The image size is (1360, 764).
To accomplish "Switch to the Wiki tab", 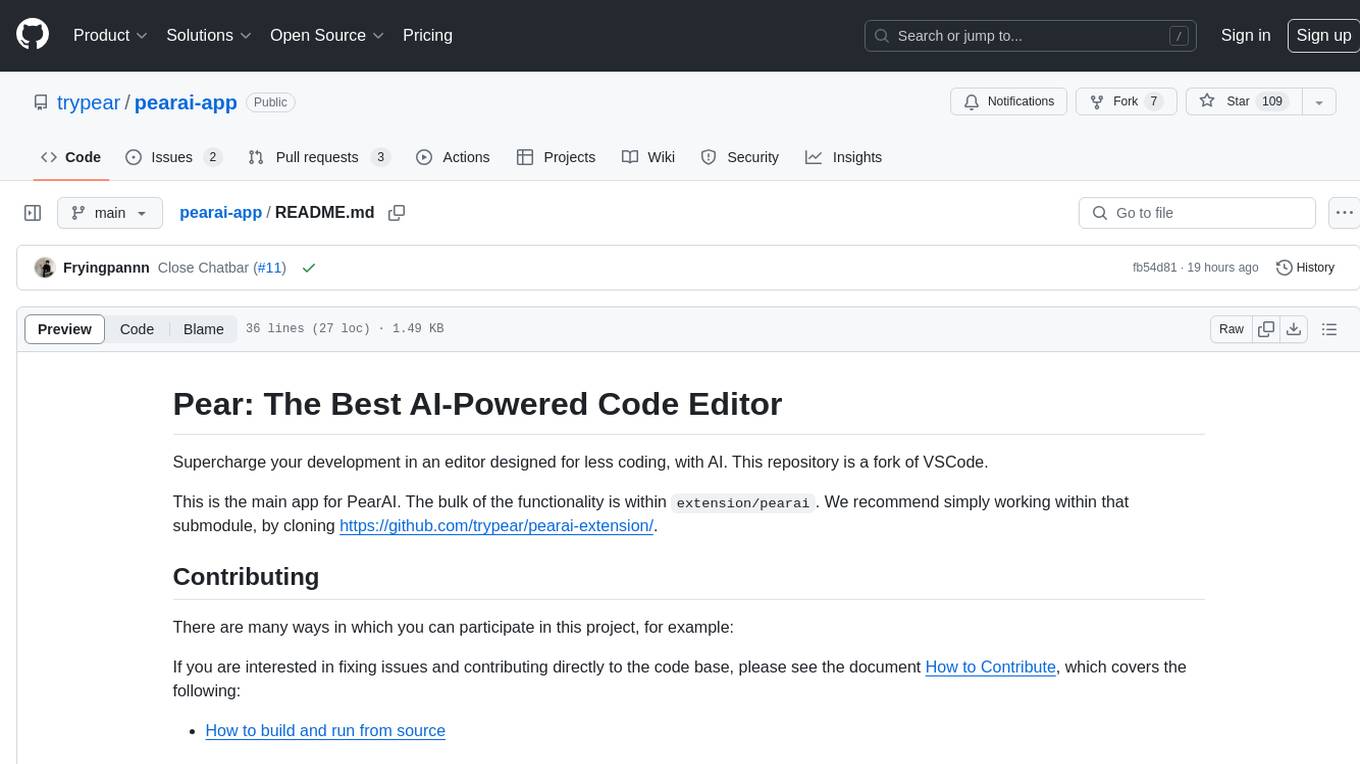I will pos(648,157).
